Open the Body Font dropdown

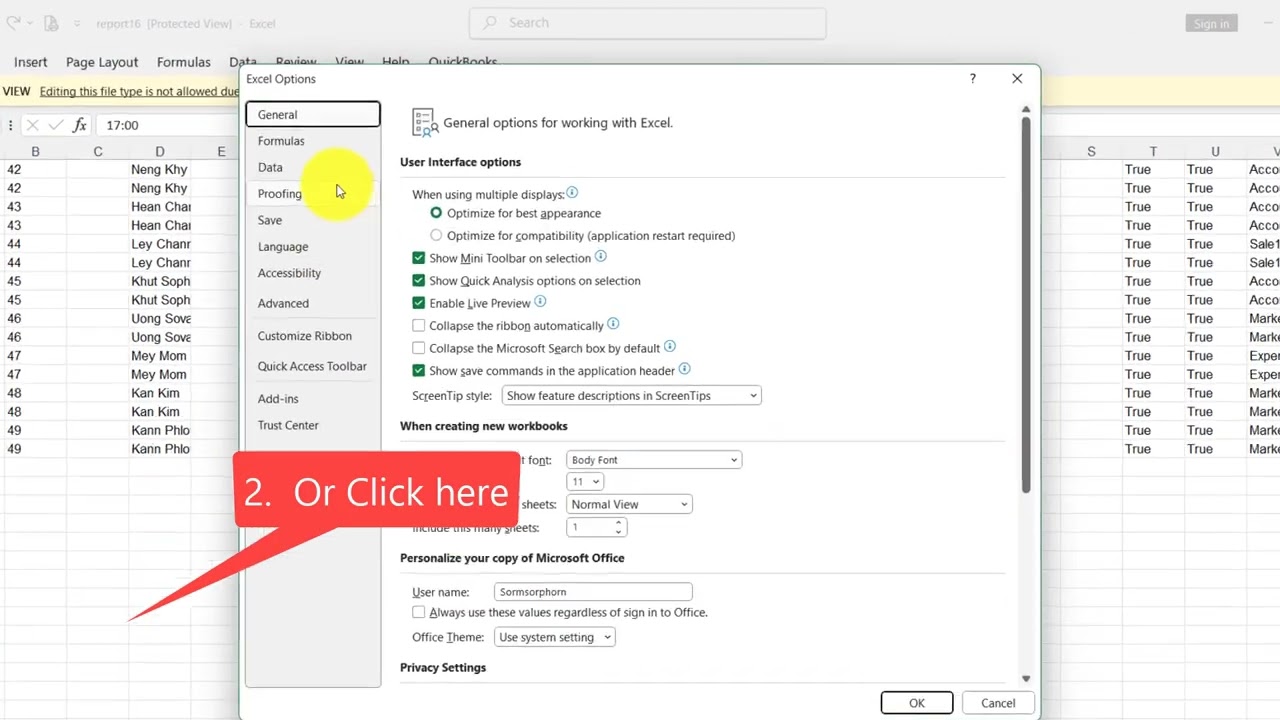(653, 460)
